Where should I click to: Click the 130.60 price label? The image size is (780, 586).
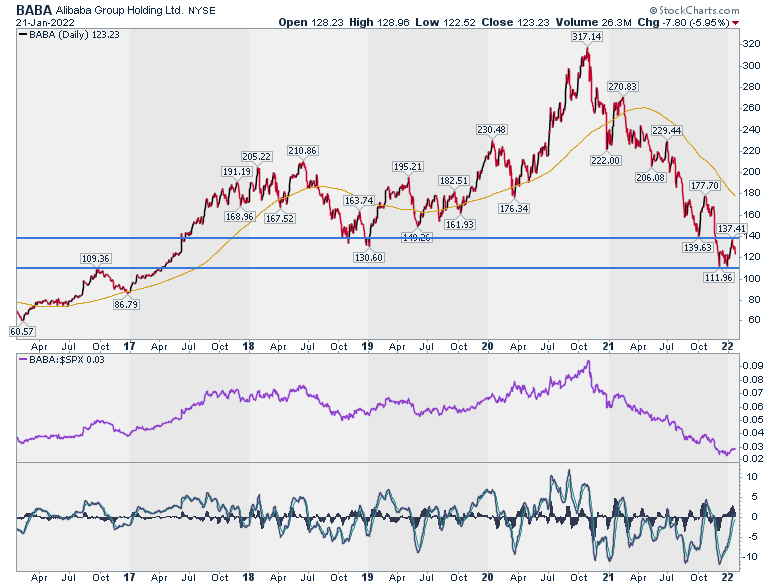[x=369, y=257]
